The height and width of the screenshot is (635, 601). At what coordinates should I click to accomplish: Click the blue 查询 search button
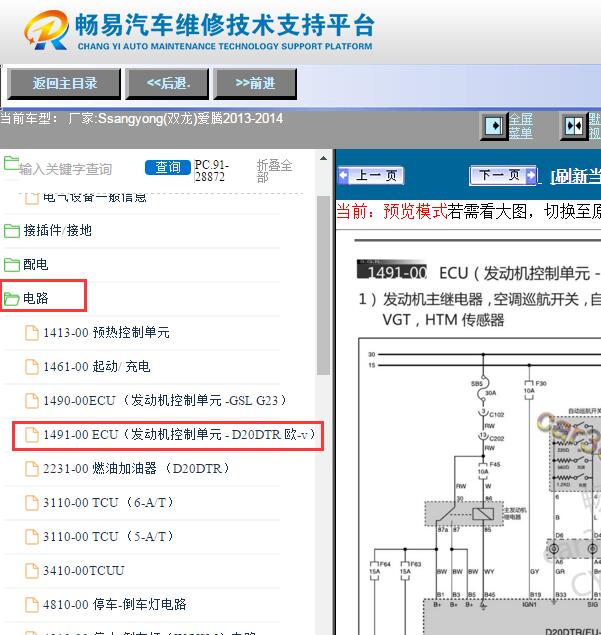(168, 167)
